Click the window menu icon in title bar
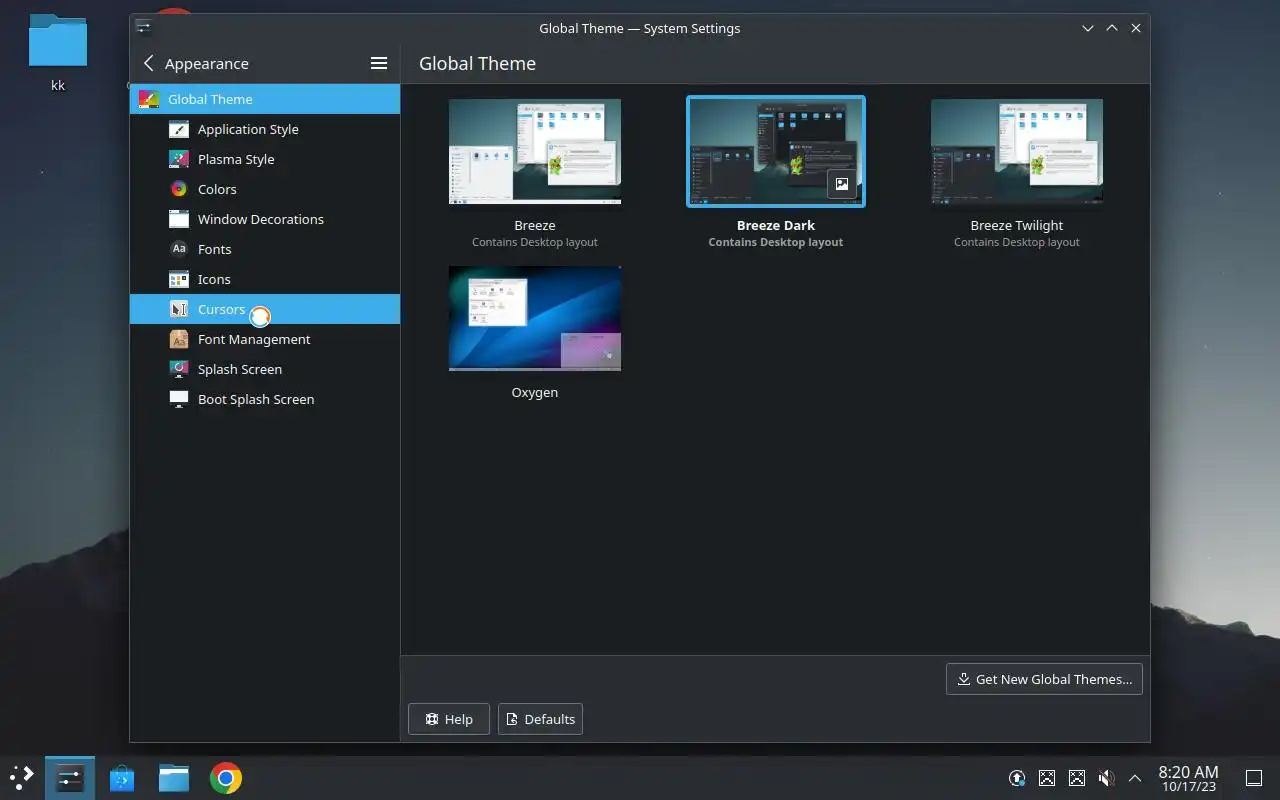The height and width of the screenshot is (800, 1280). tap(144, 27)
